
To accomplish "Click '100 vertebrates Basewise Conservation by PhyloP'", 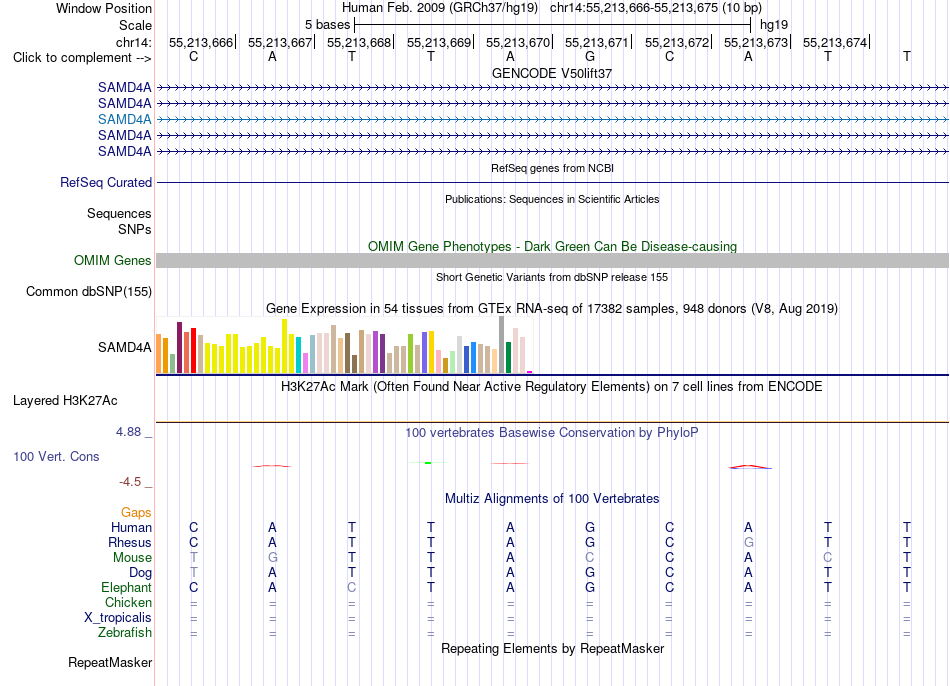I will click(x=552, y=433).
